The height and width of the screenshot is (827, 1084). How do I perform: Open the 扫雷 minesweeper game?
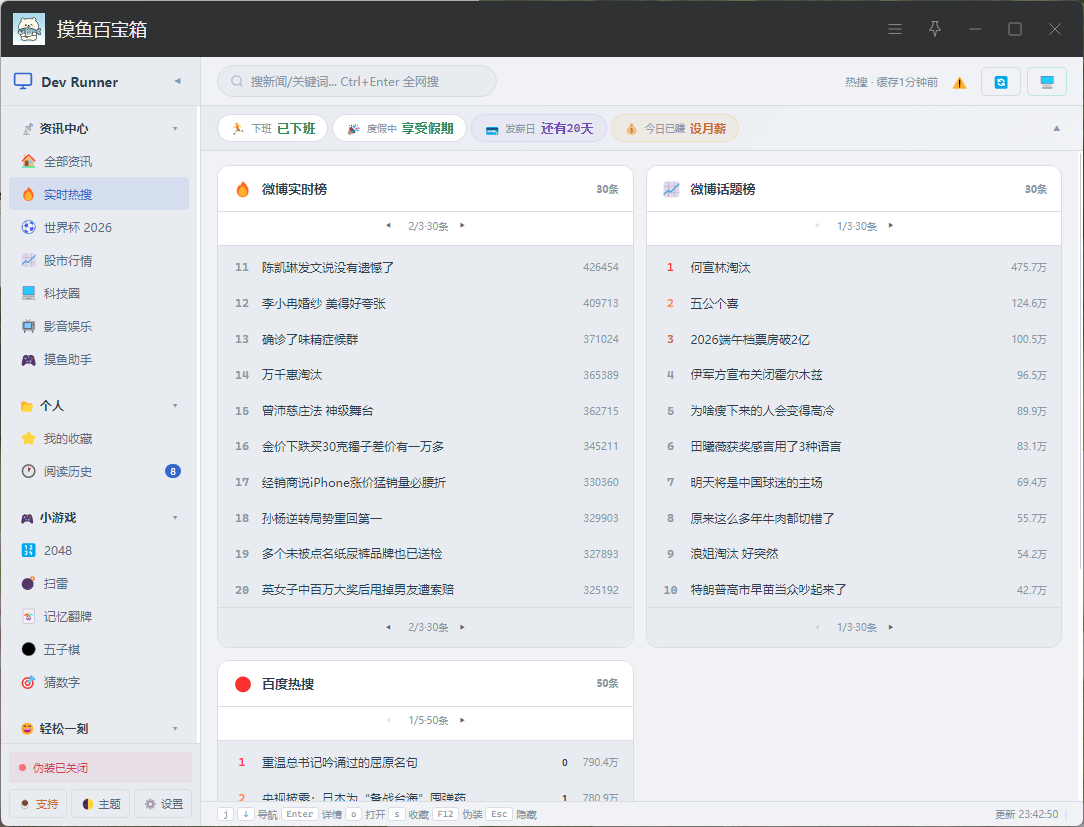pyautogui.click(x=99, y=584)
